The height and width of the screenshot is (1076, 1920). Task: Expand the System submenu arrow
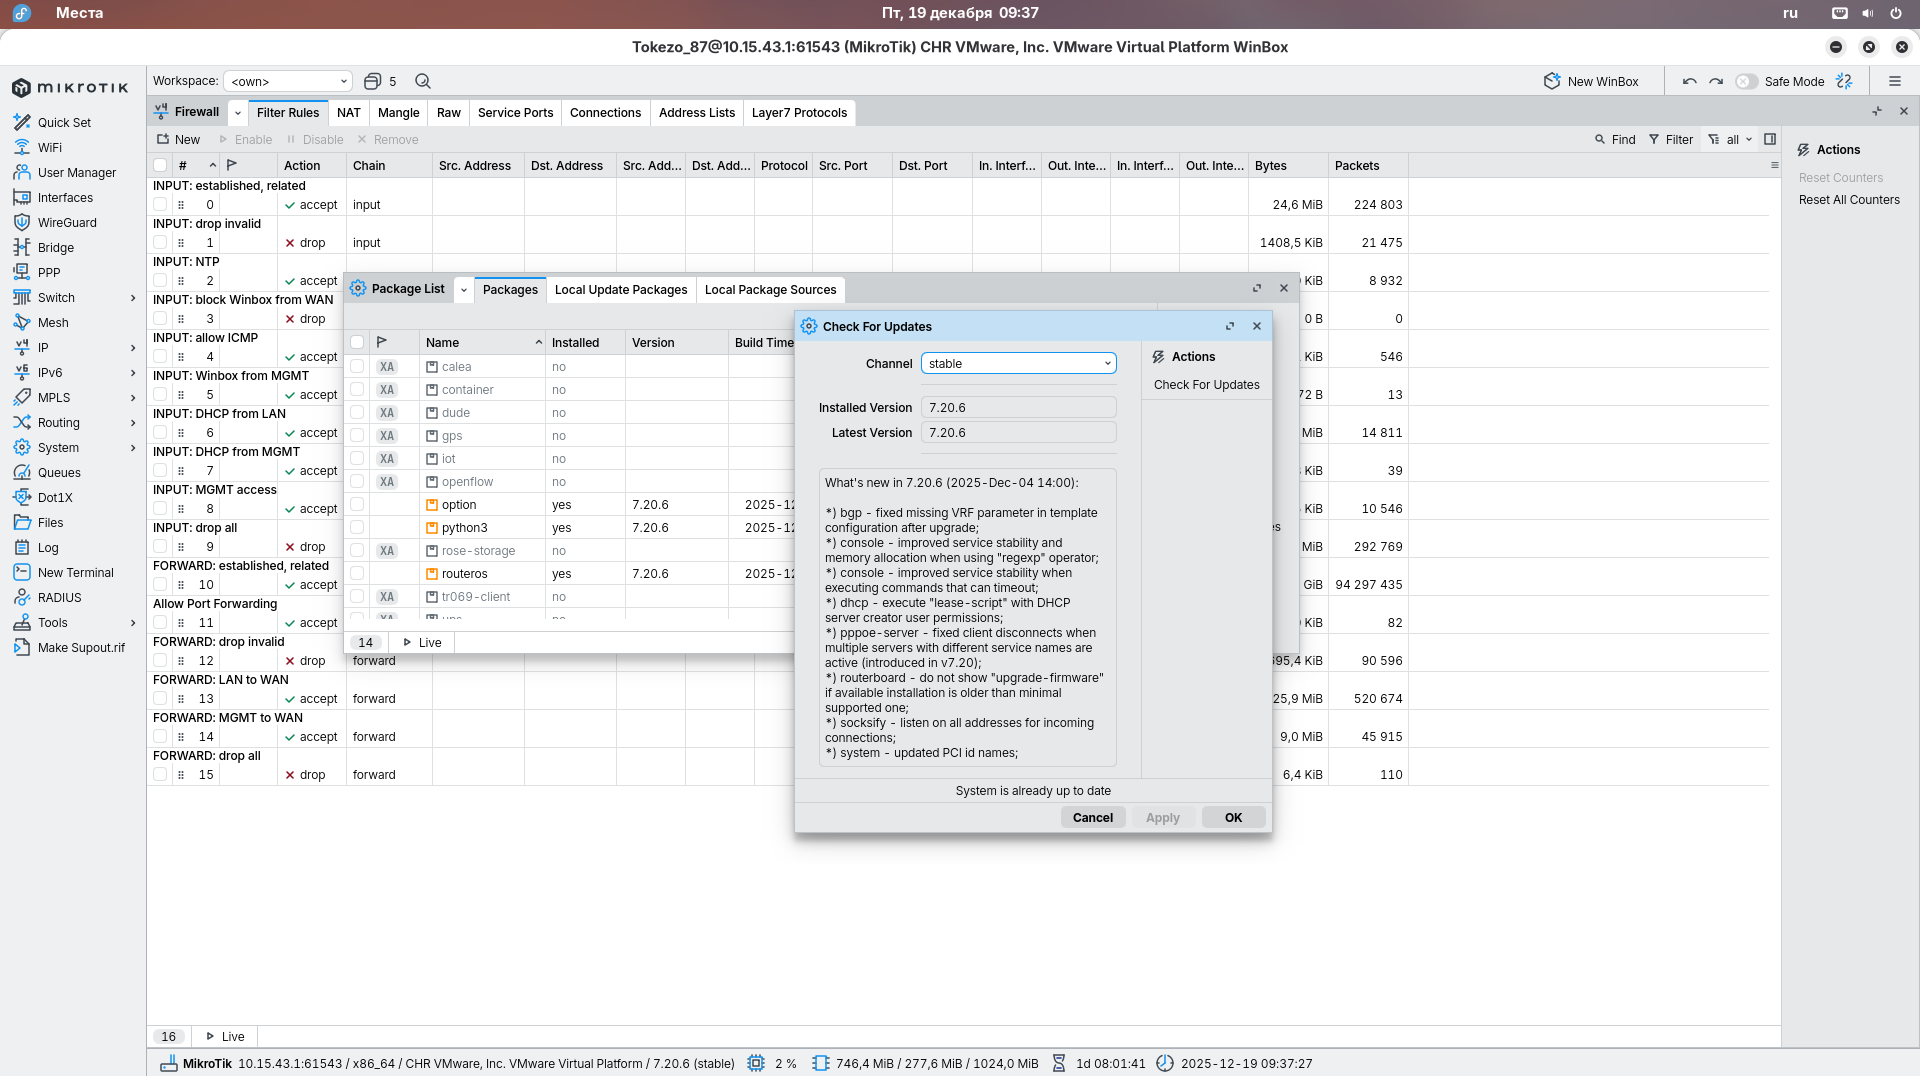point(133,447)
